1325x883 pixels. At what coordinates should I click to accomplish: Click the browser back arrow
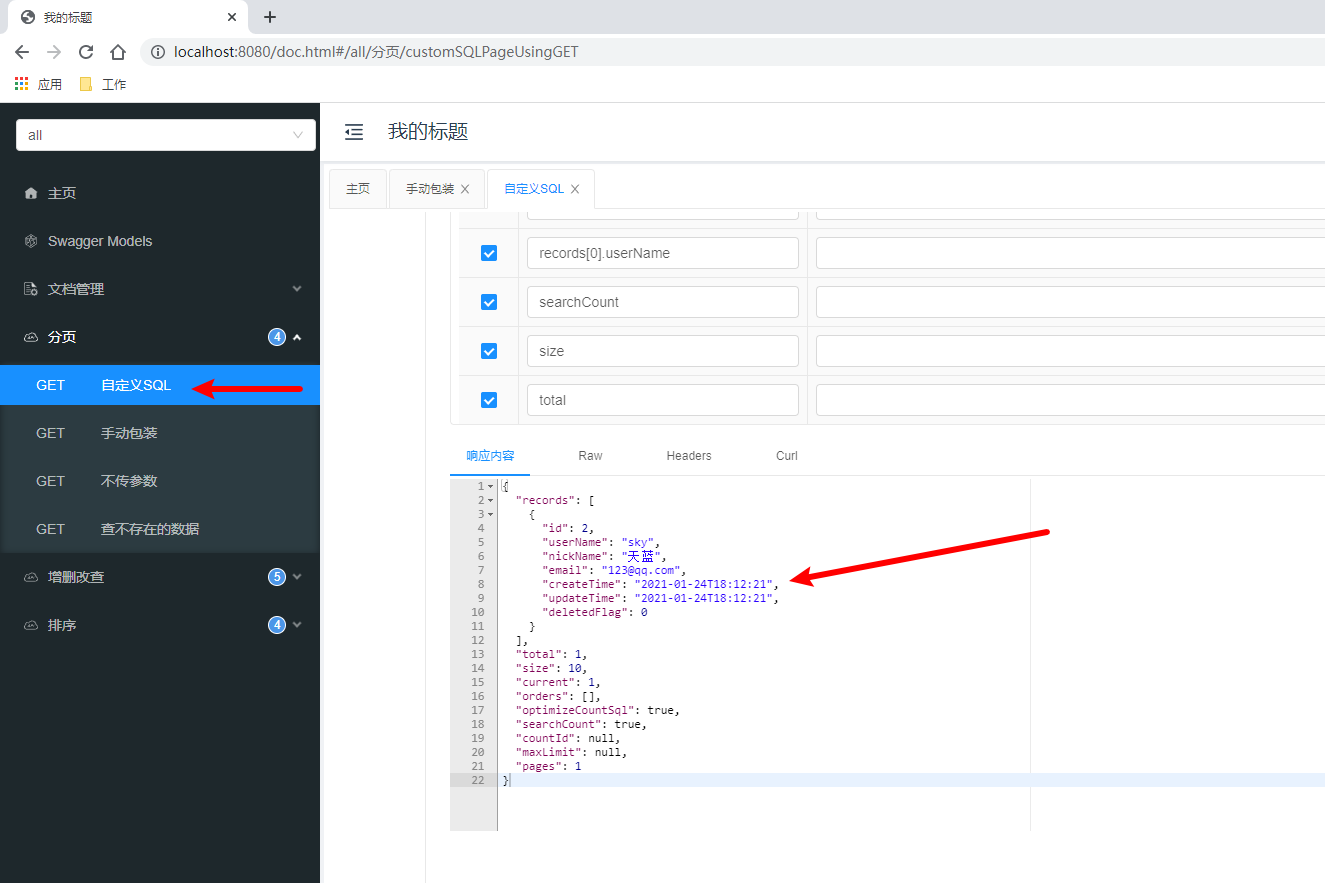pos(22,52)
